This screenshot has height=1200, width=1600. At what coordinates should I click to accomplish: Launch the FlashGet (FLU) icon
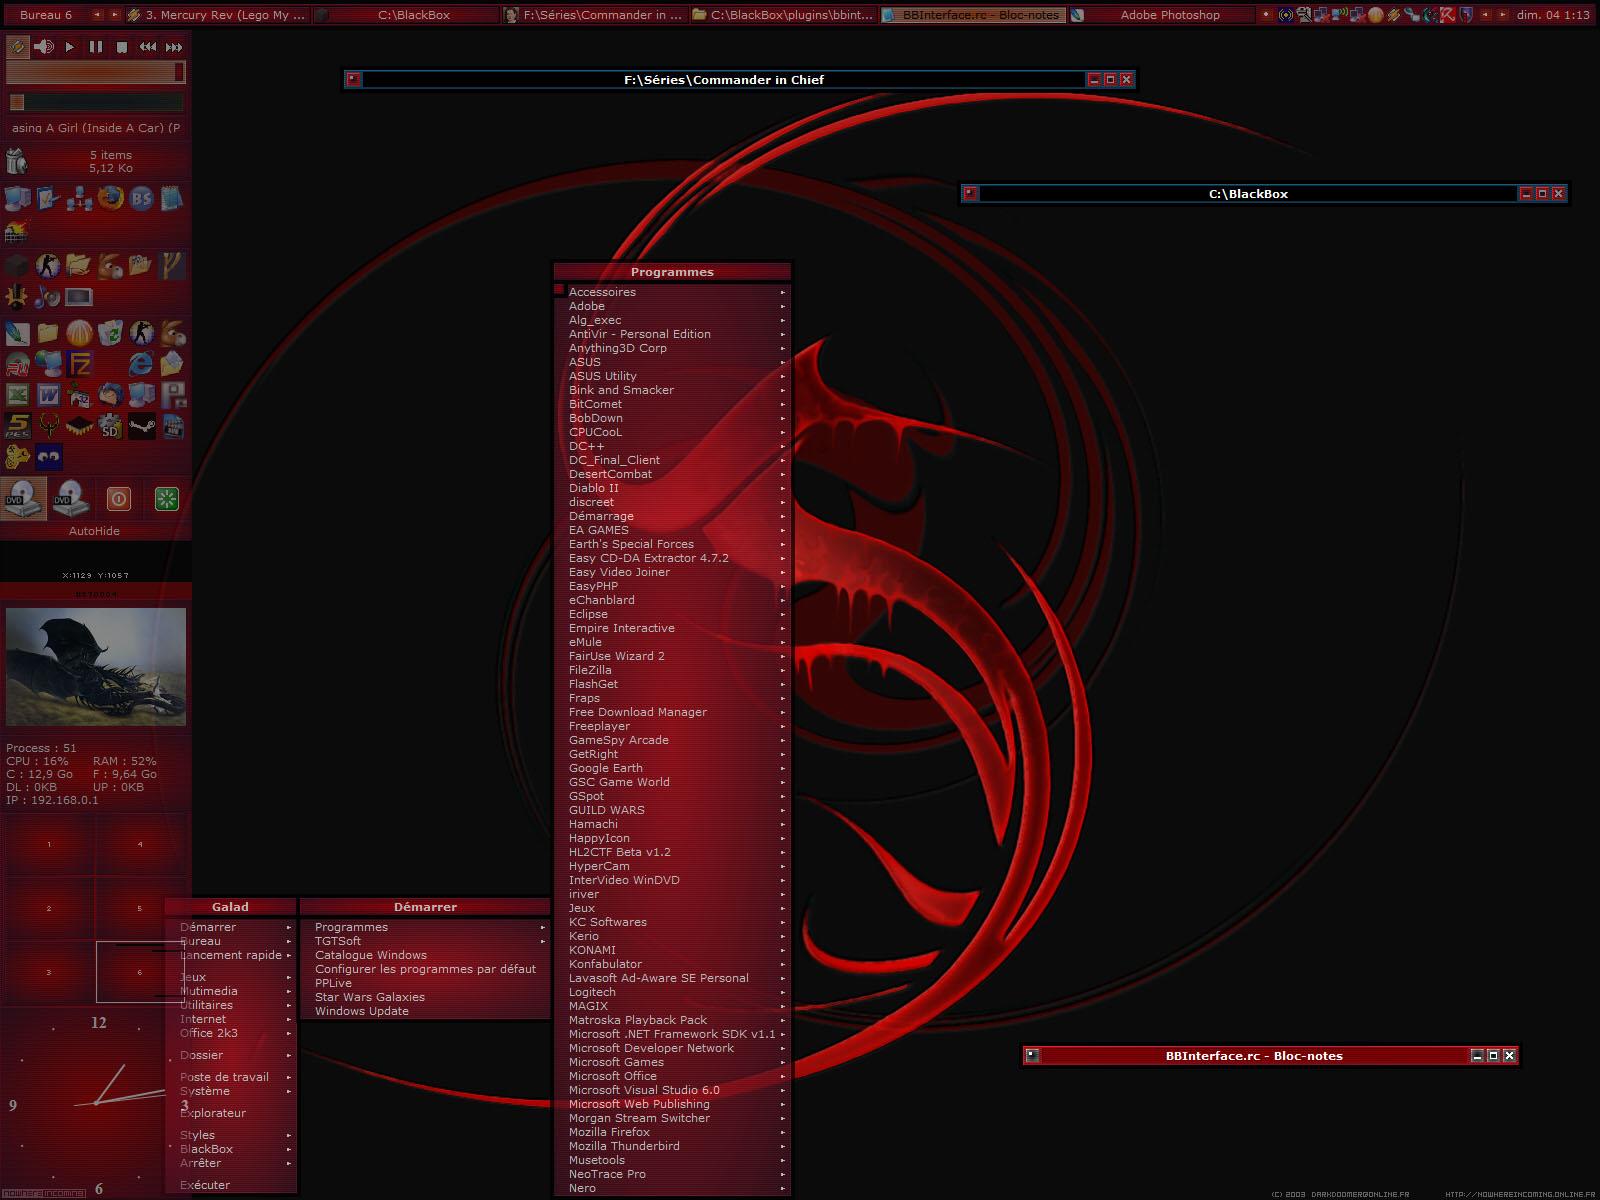point(17,363)
